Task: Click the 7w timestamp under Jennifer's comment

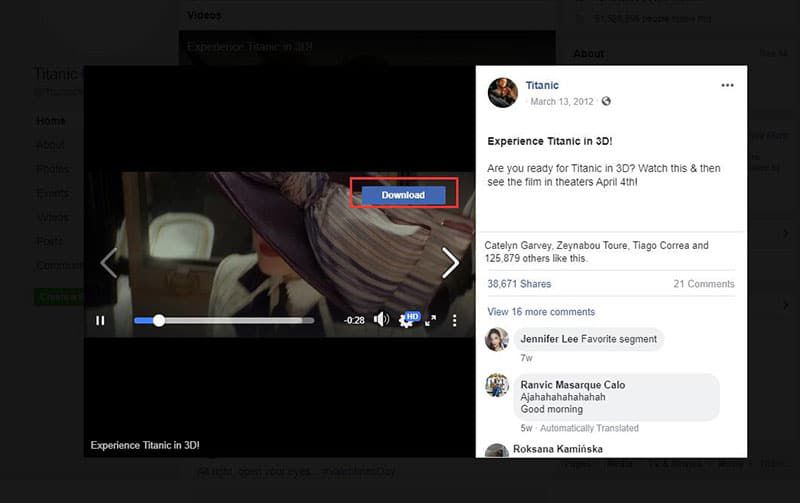Action: (x=526, y=358)
